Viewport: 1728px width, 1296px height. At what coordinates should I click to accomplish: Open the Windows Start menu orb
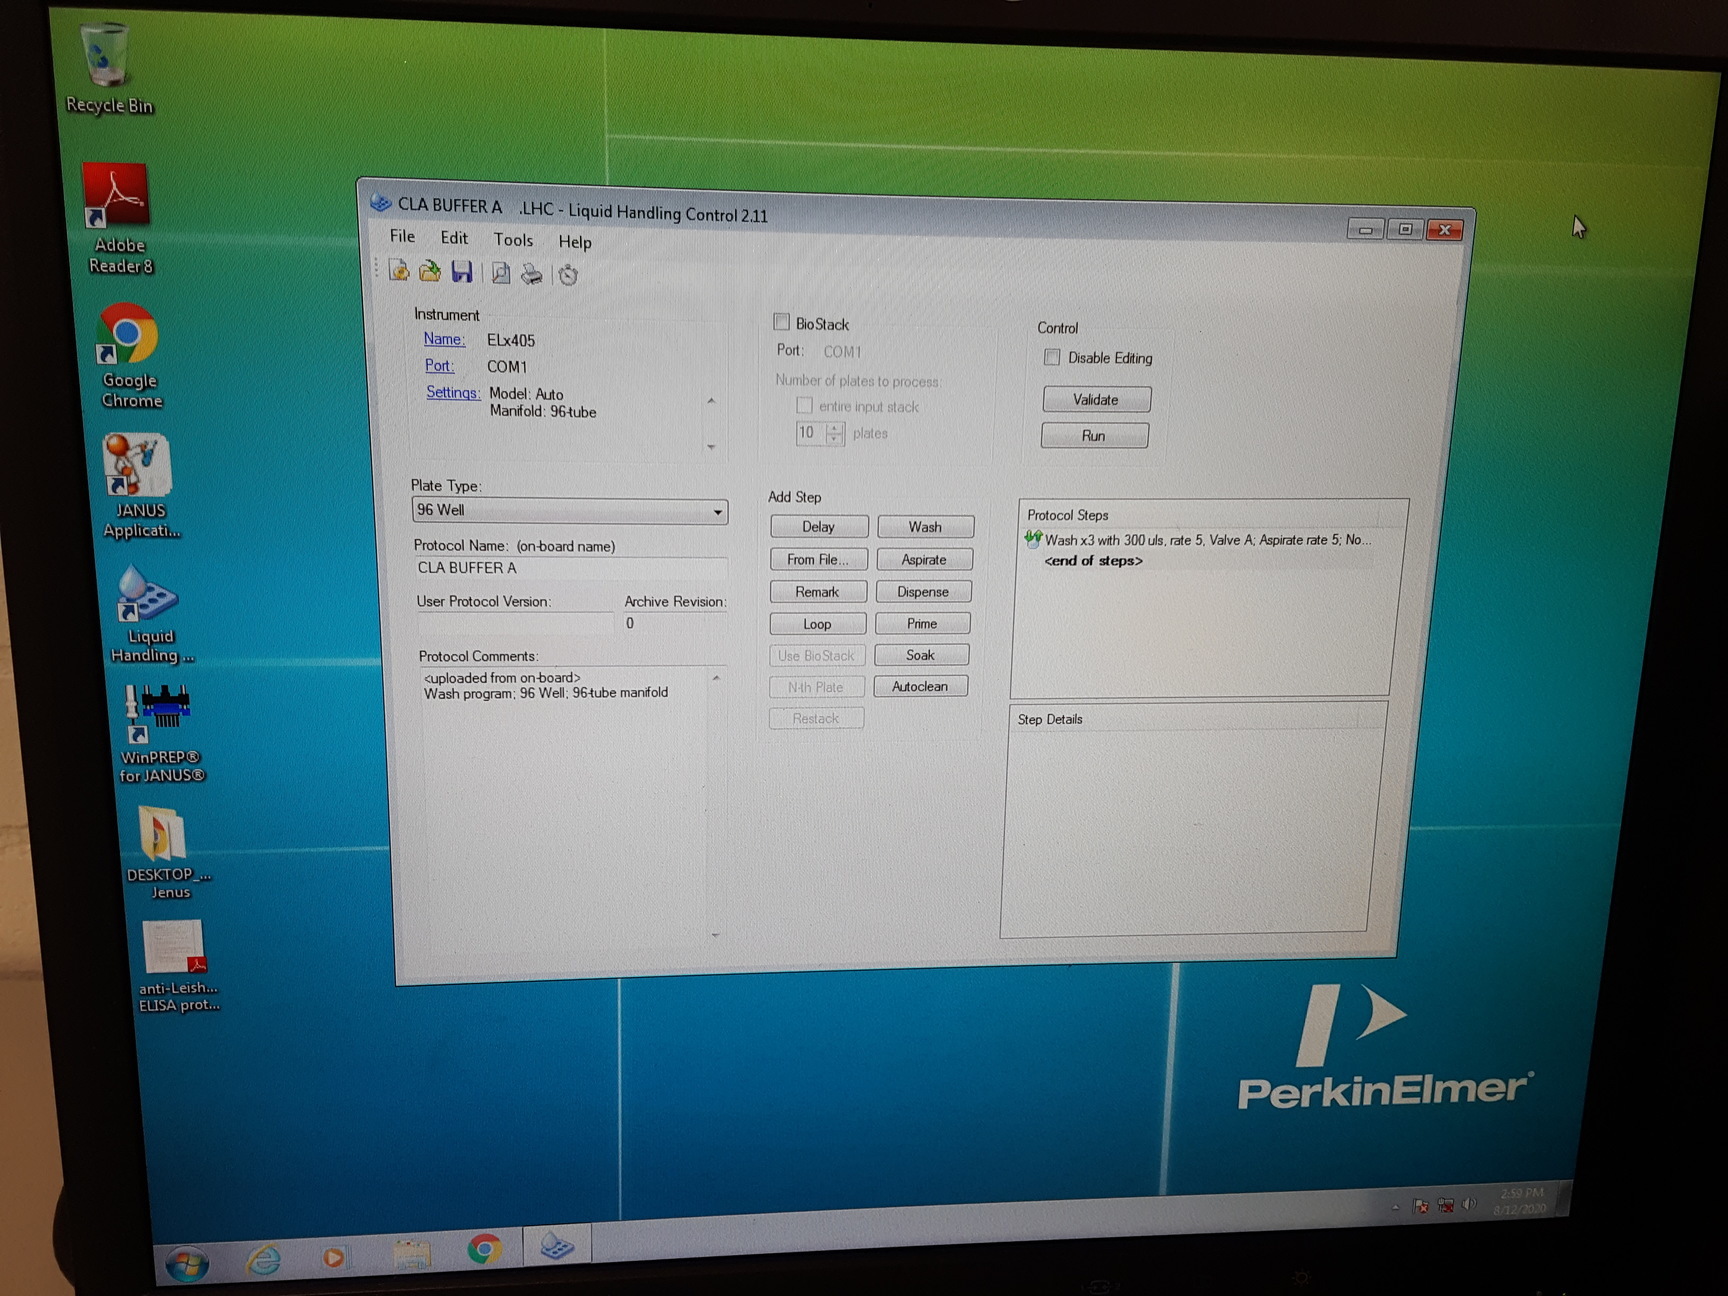coord(187,1263)
